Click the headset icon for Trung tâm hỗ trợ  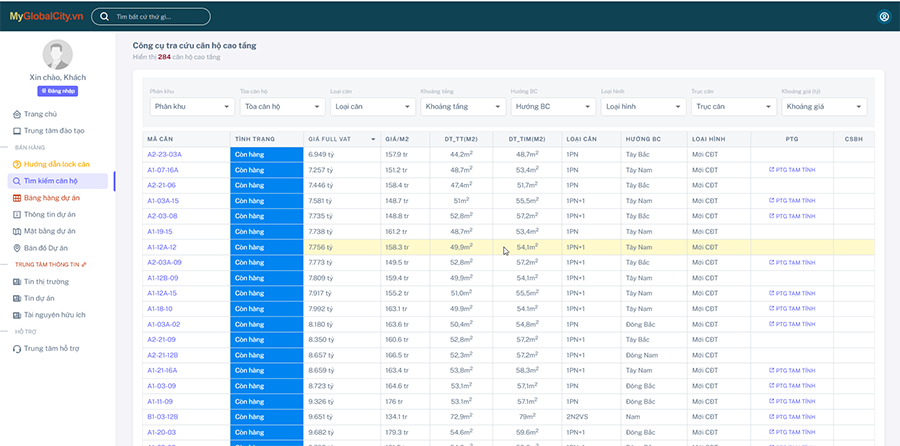pyautogui.click(x=16, y=348)
